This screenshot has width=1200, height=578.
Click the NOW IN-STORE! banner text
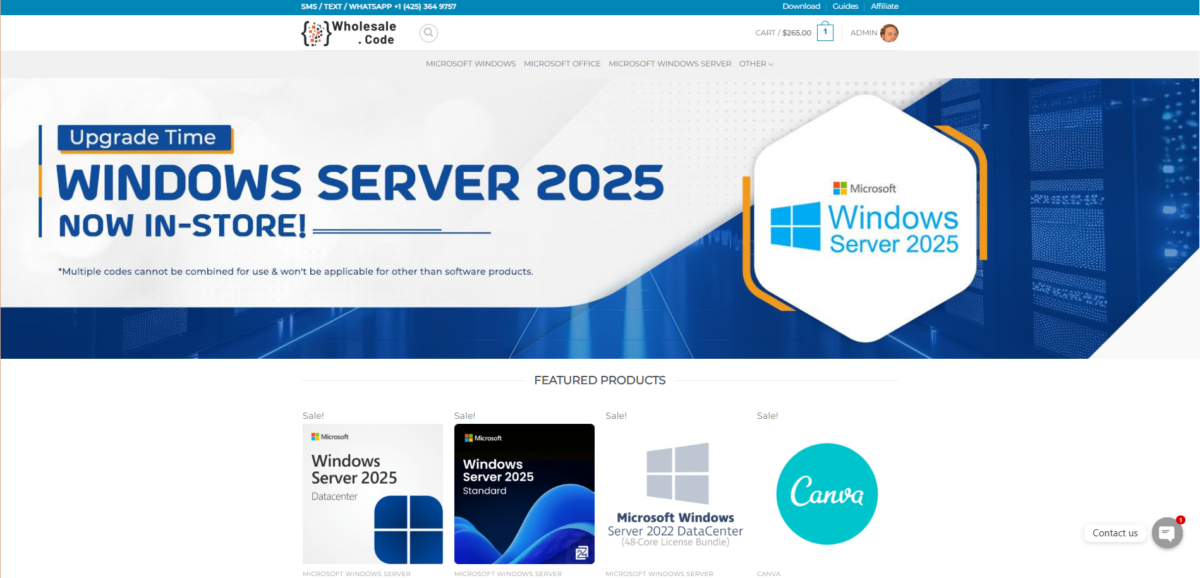[183, 226]
